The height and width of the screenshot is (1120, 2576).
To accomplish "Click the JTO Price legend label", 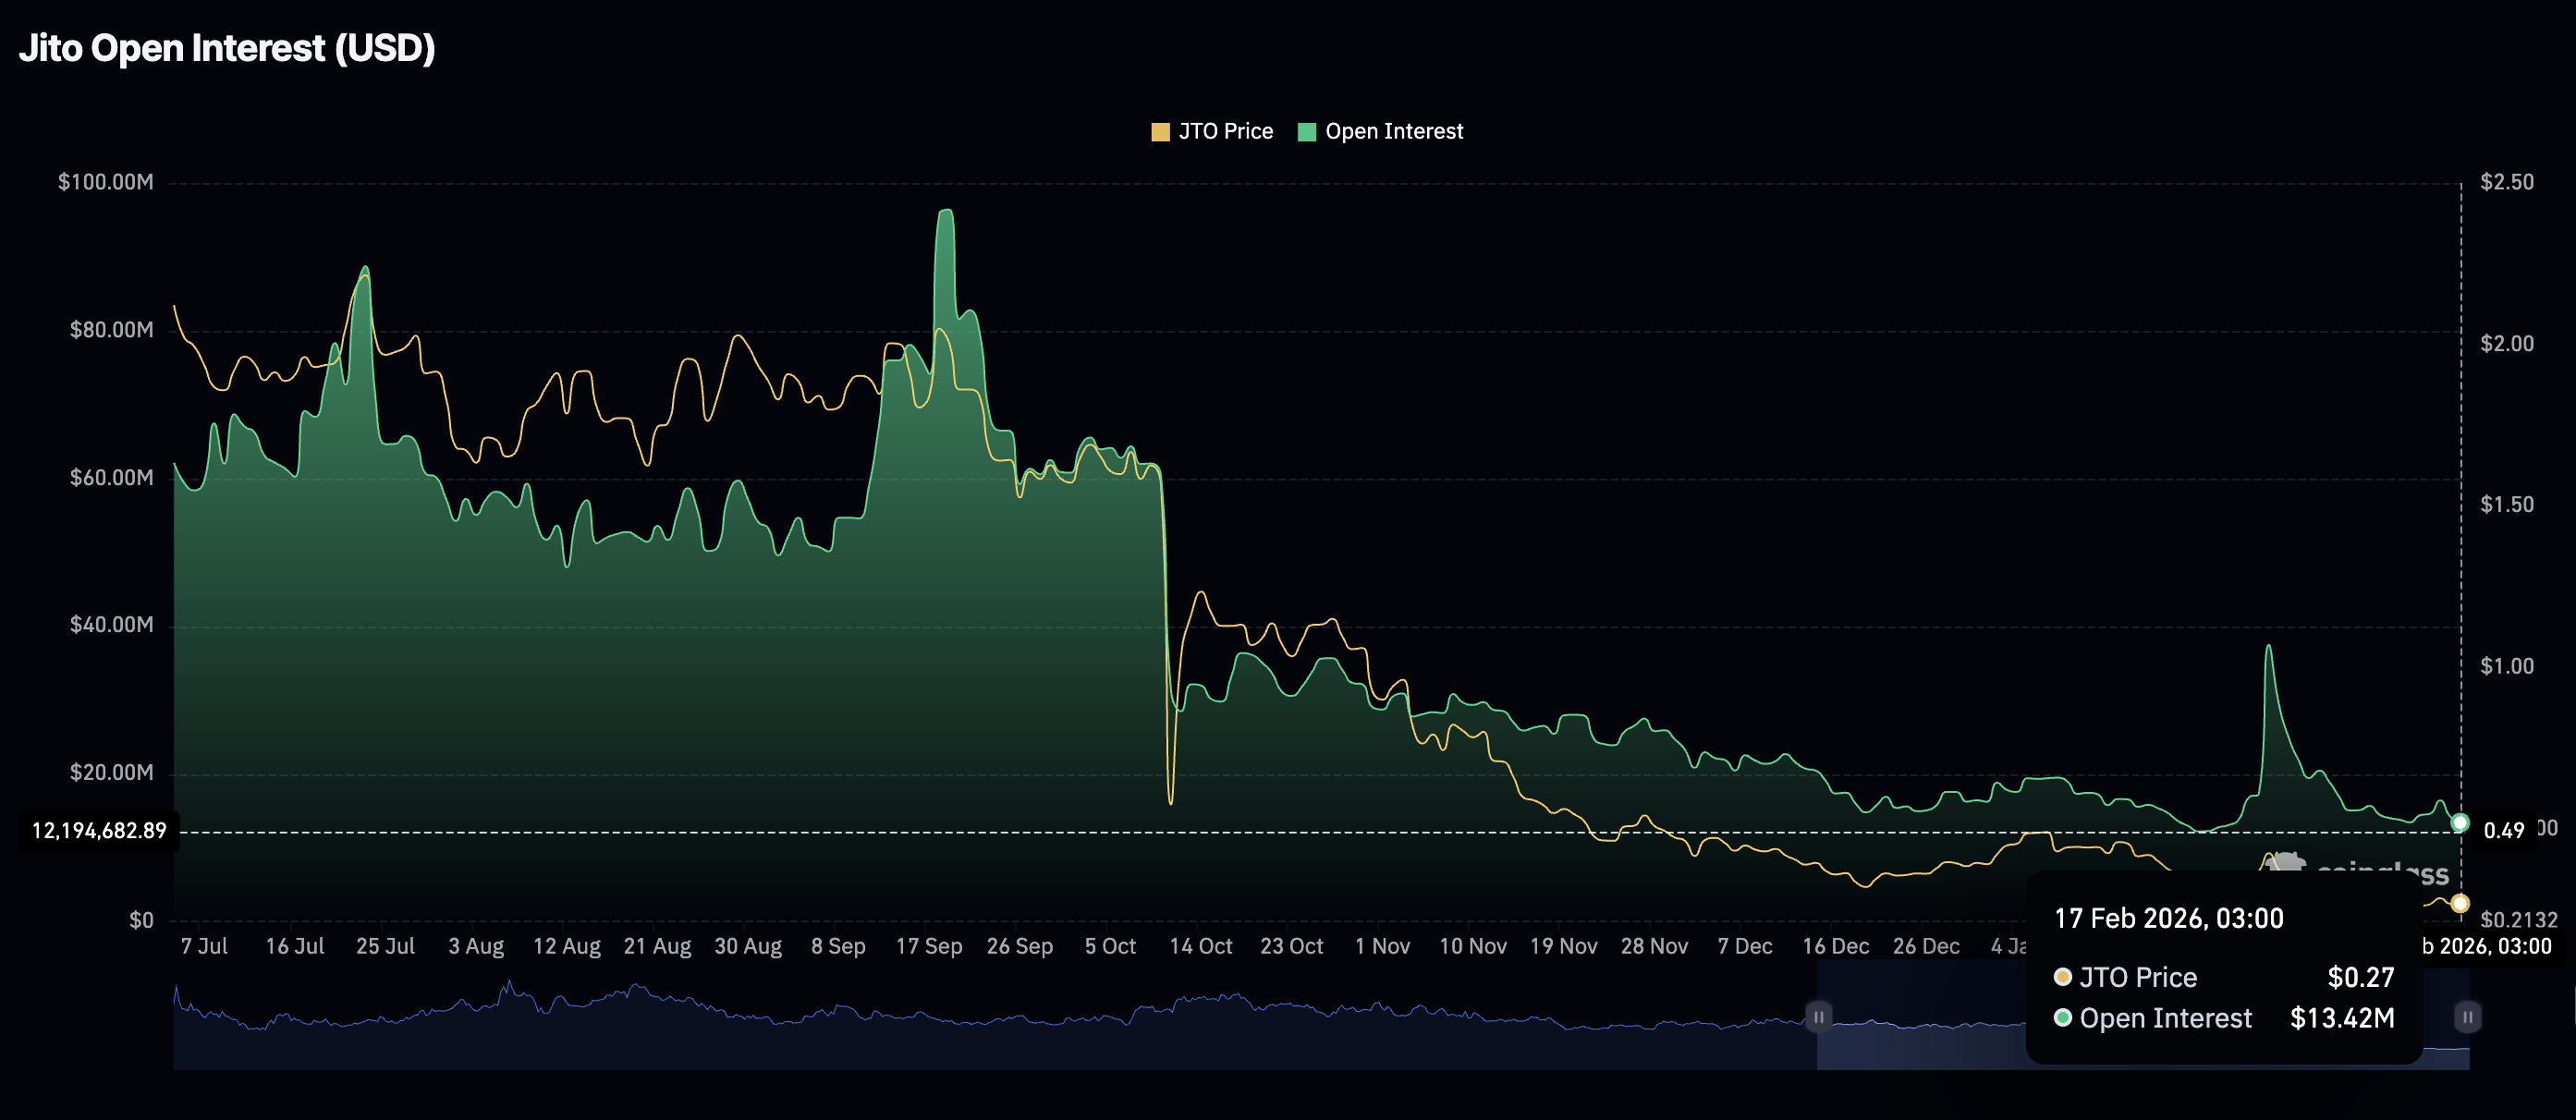I will 1225,131.
